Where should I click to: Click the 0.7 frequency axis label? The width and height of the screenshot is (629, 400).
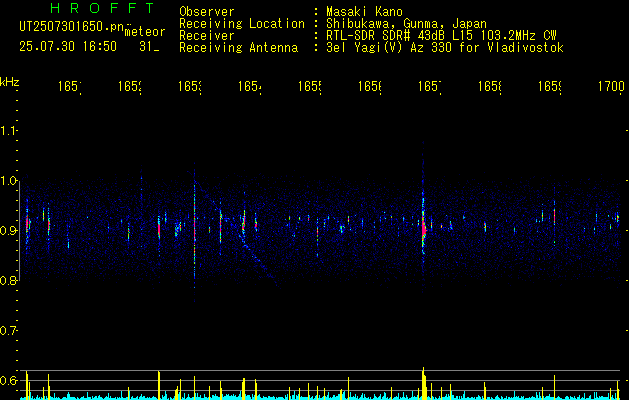(x=8, y=331)
